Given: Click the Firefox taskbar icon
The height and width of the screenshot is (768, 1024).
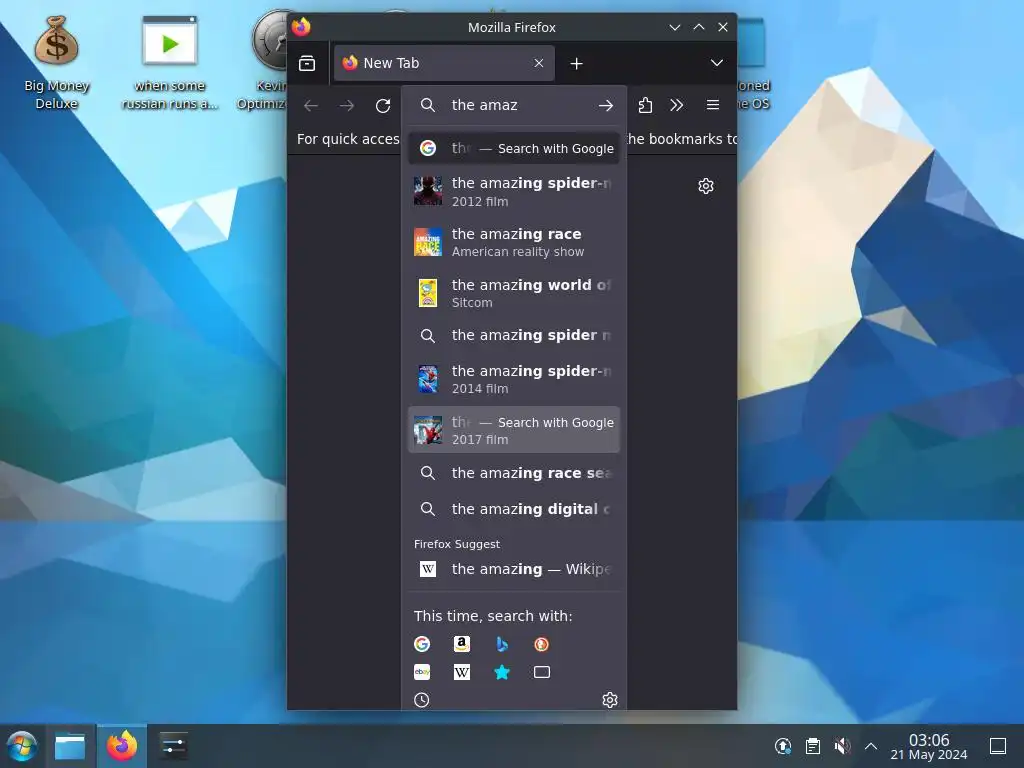Looking at the screenshot, I should 122,746.
